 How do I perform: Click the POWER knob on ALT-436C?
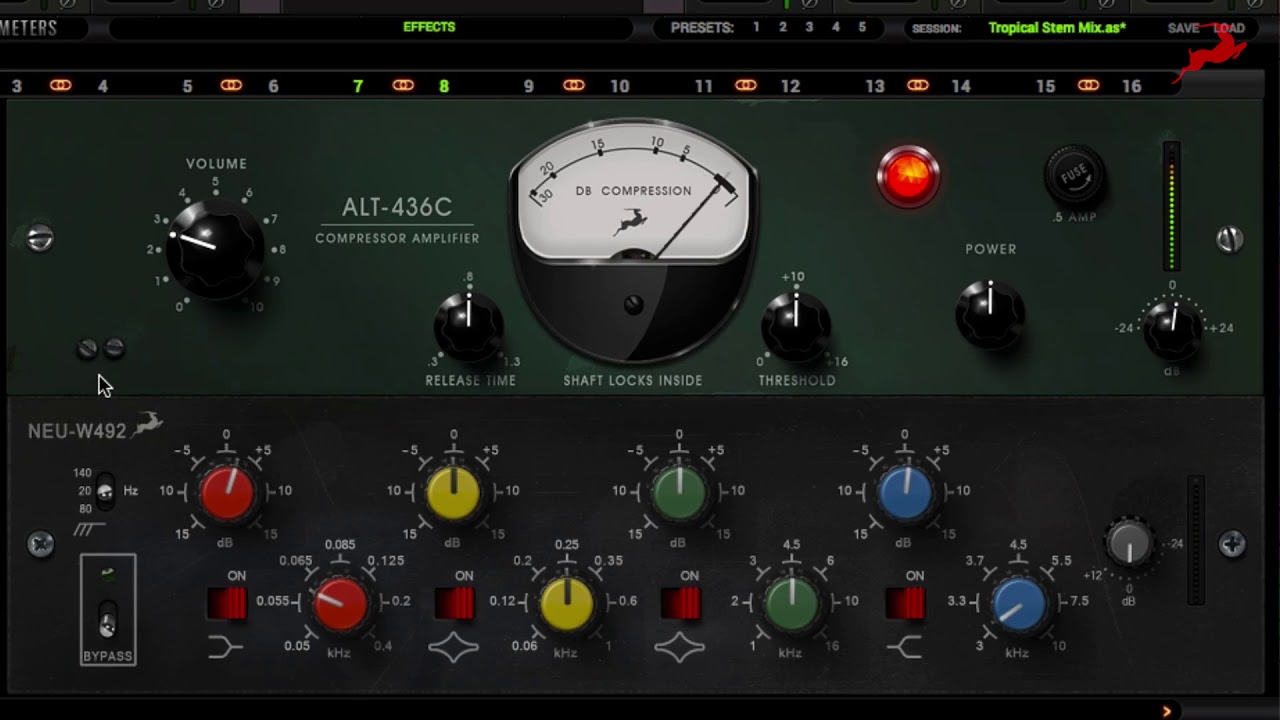pyautogui.click(x=990, y=314)
